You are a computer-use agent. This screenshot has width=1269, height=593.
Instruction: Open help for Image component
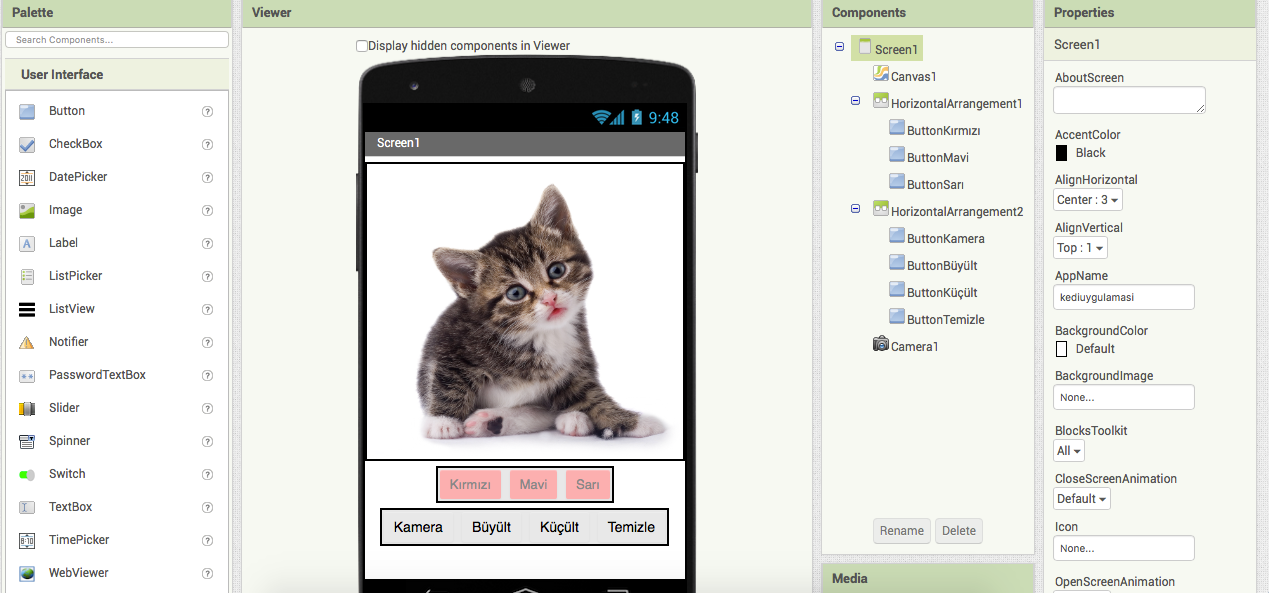tap(207, 211)
